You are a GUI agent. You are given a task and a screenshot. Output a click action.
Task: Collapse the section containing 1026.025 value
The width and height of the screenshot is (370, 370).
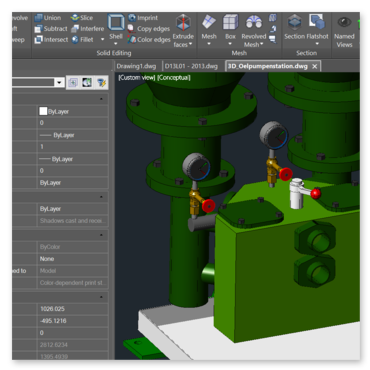click(x=101, y=297)
